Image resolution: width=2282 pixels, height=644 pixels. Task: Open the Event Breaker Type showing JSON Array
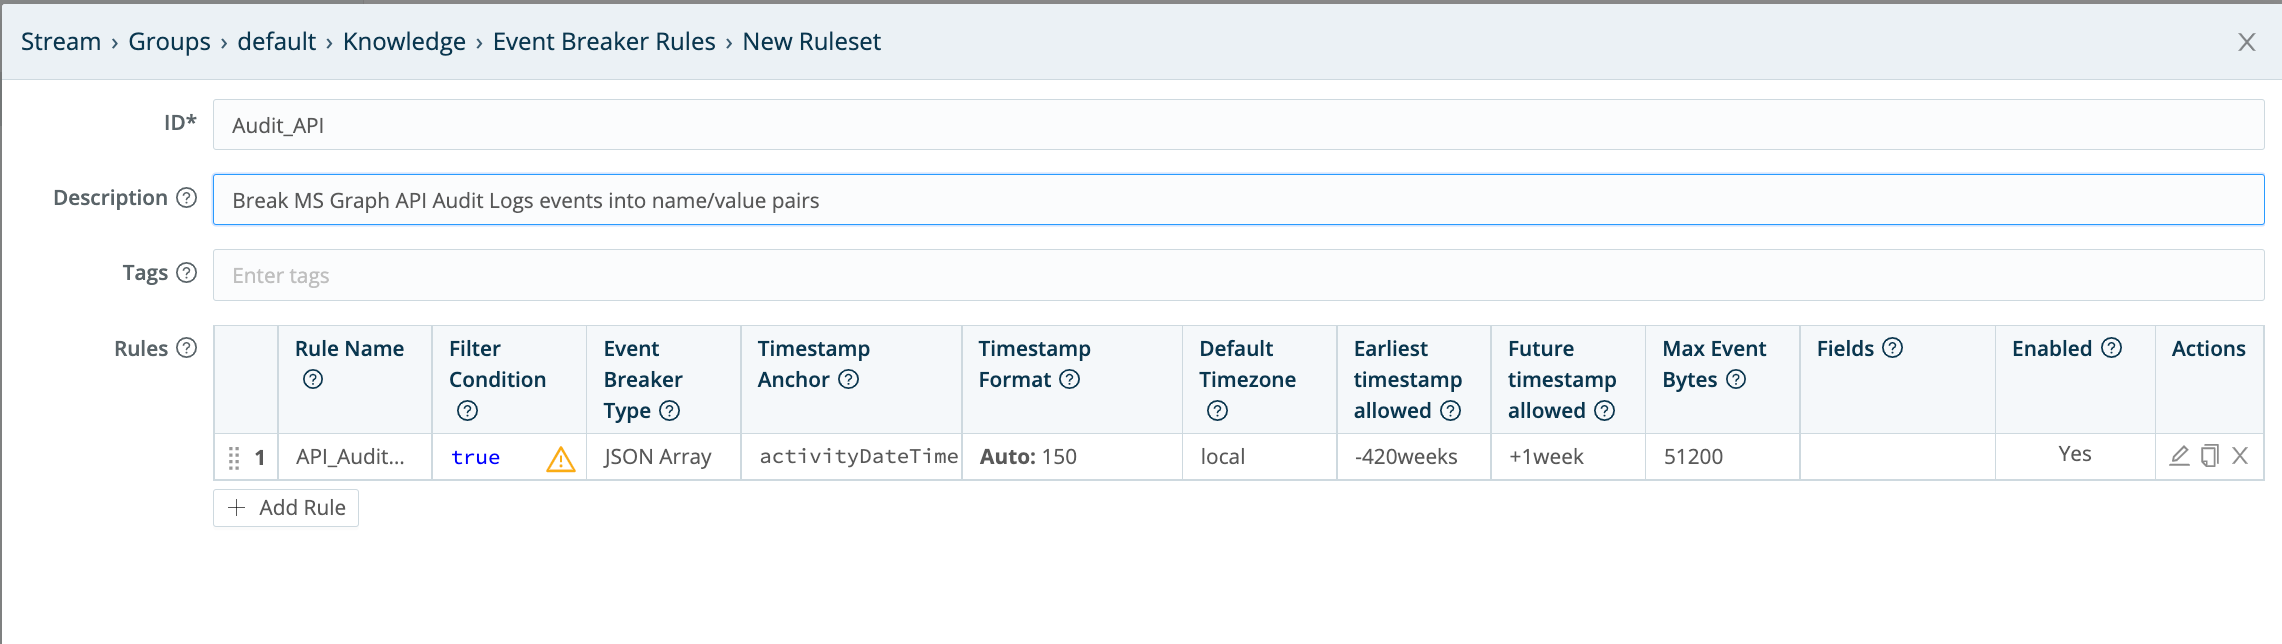click(656, 457)
